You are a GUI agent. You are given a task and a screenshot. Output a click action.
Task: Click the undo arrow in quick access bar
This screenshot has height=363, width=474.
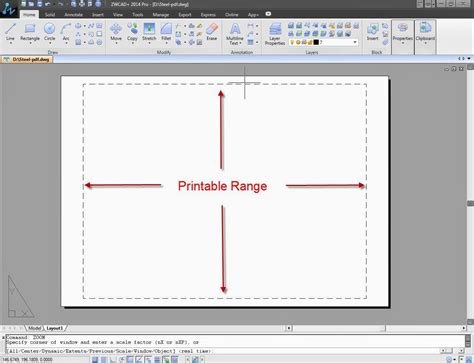coord(48,4)
